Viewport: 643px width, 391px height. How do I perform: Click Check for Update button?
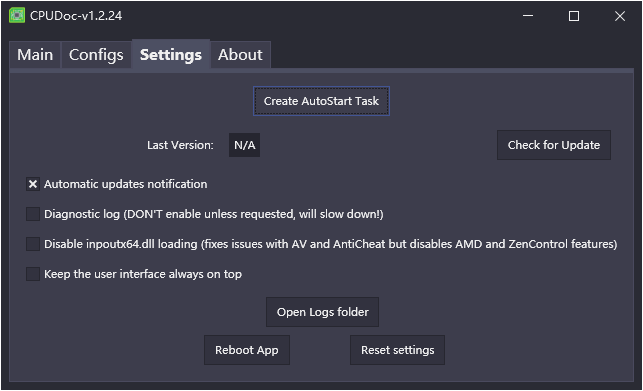click(554, 145)
